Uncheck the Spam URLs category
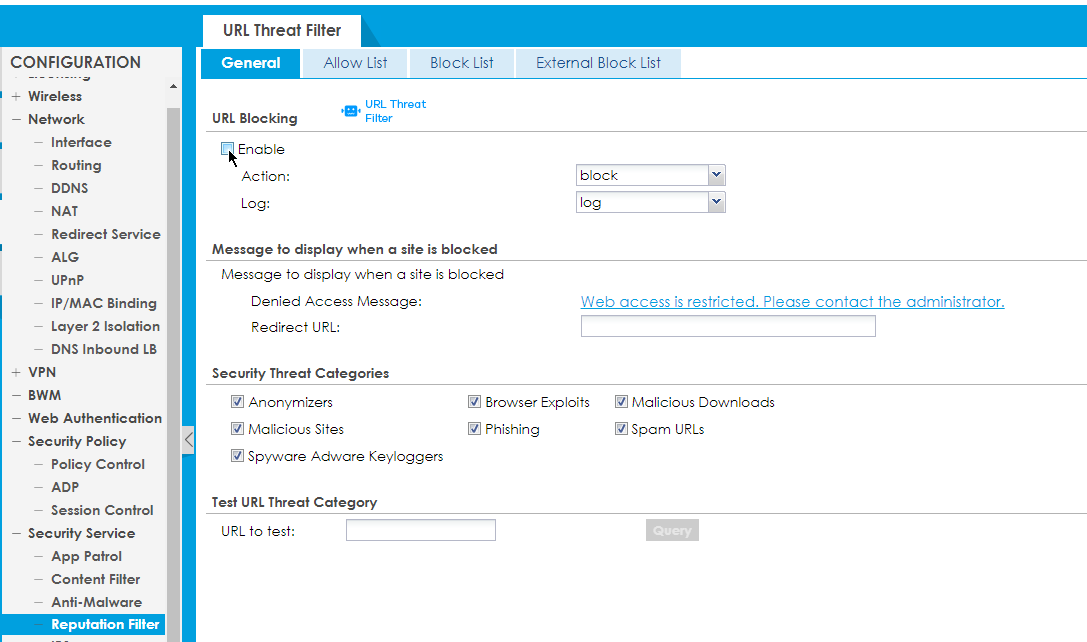 [x=622, y=428]
